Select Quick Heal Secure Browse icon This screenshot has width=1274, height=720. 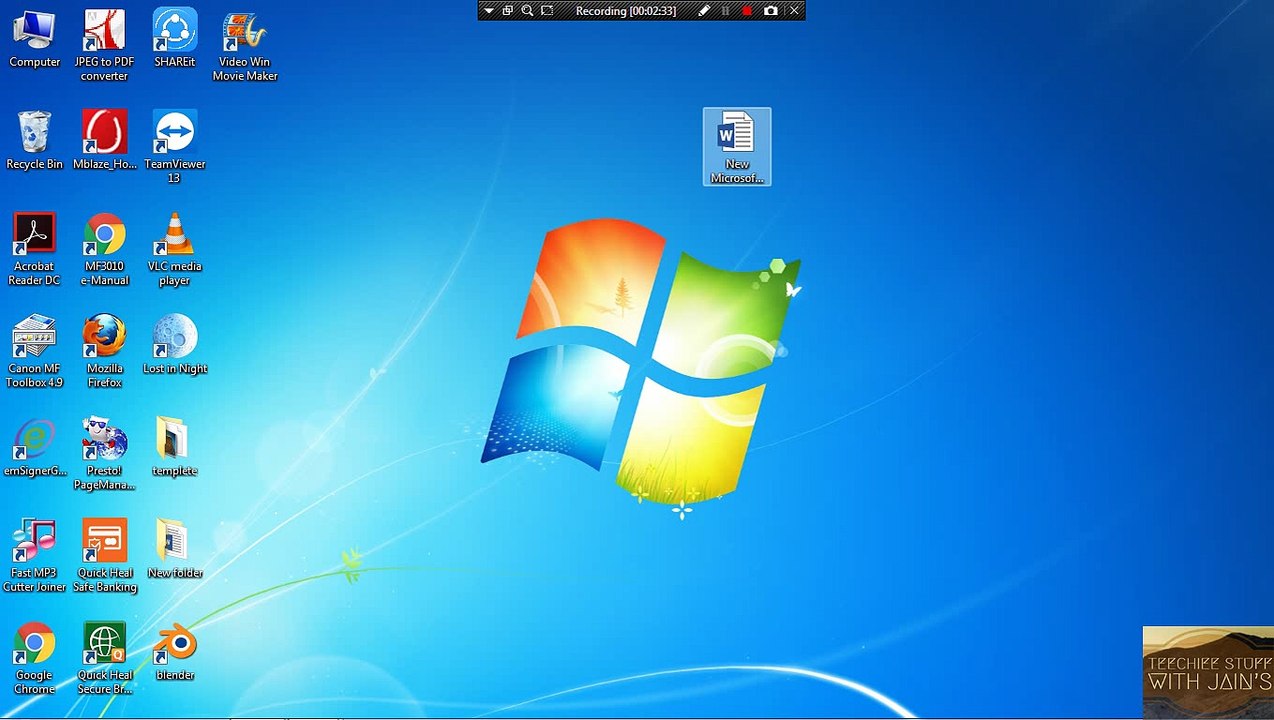pos(104,658)
